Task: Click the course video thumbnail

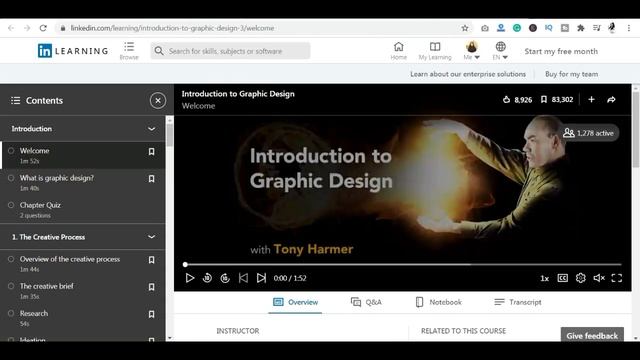Action: click(x=402, y=188)
